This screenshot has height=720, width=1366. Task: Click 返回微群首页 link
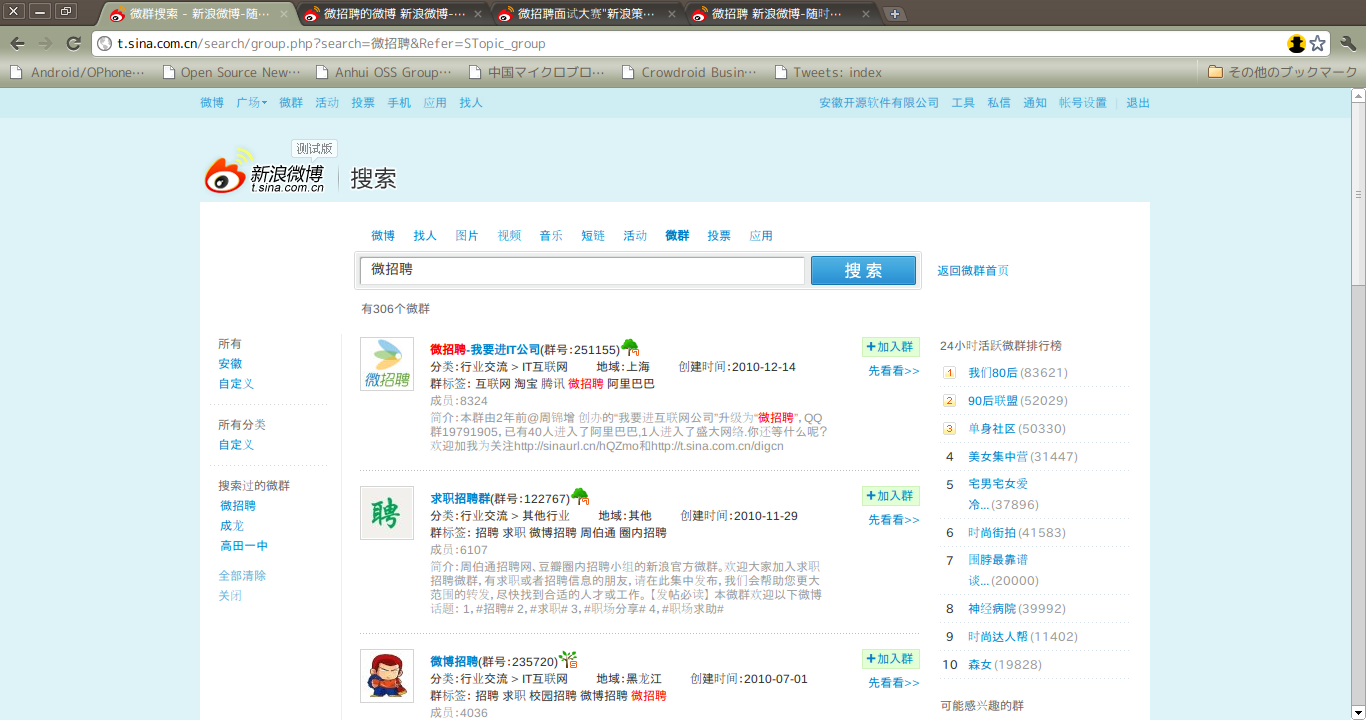[x=973, y=271]
